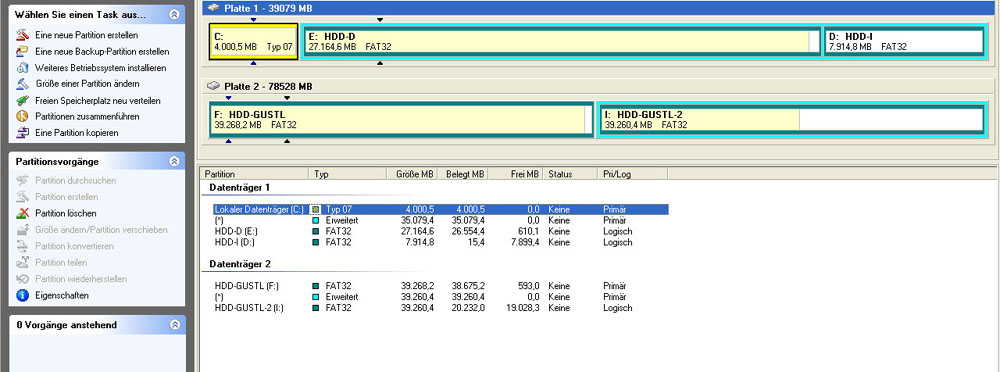Click the 'Weiteres Betriebssystem installieren' icon
The image size is (1000, 372).
click(23, 68)
